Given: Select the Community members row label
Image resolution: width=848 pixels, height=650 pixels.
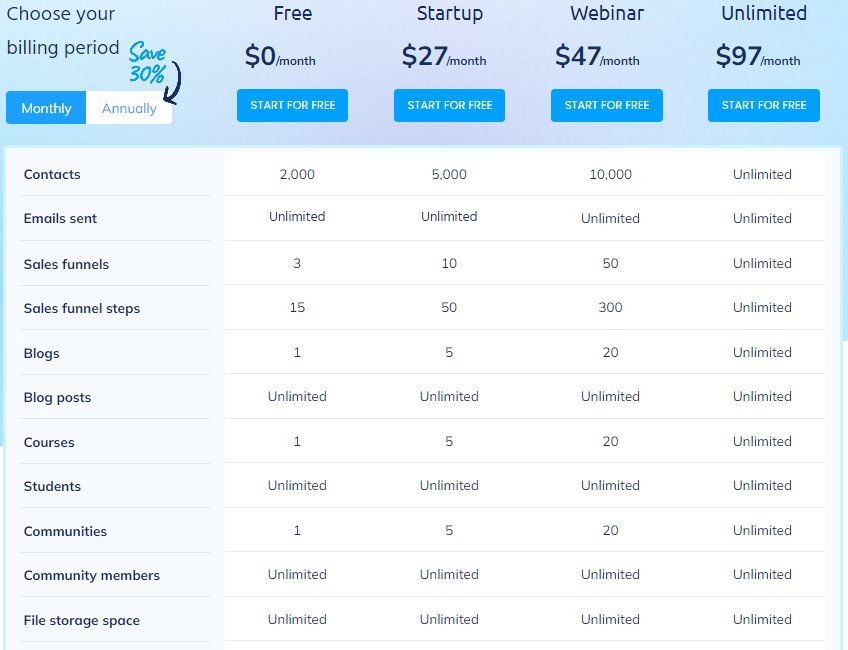Looking at the screenshot, I should pyautogui.click(x=92, y=576).
